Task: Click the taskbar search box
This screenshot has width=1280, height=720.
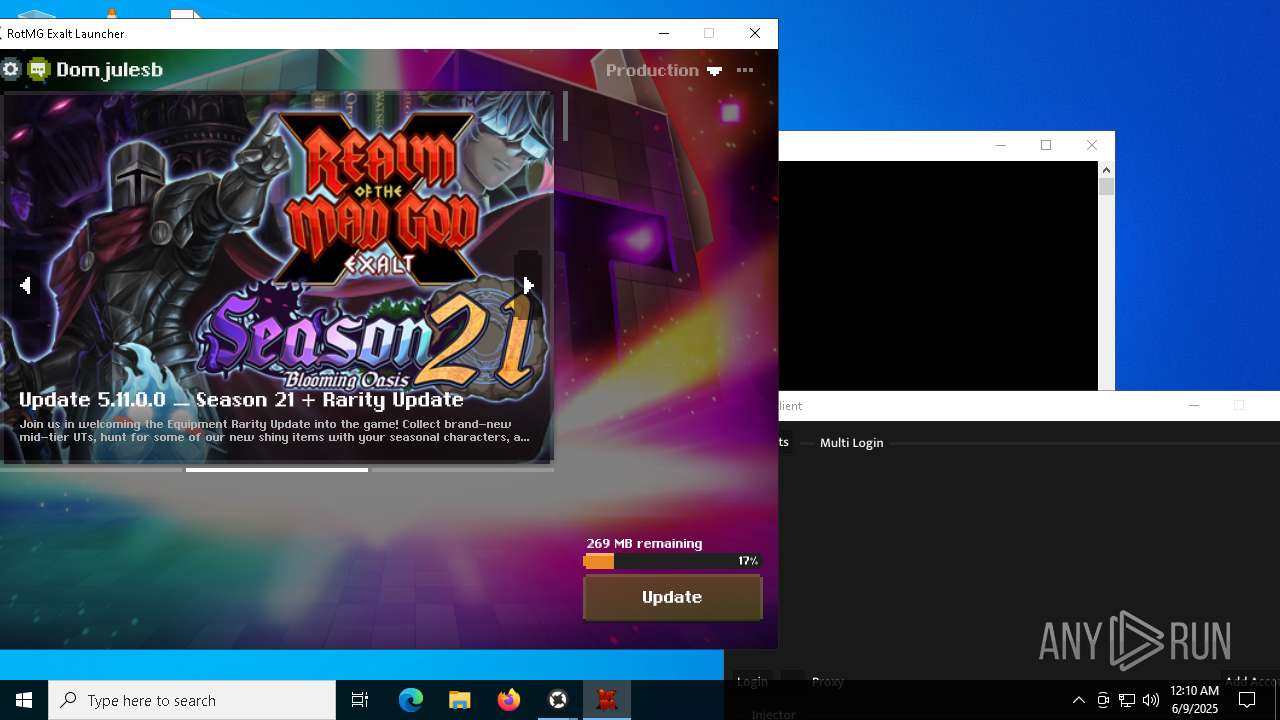Action: (192, 700)
